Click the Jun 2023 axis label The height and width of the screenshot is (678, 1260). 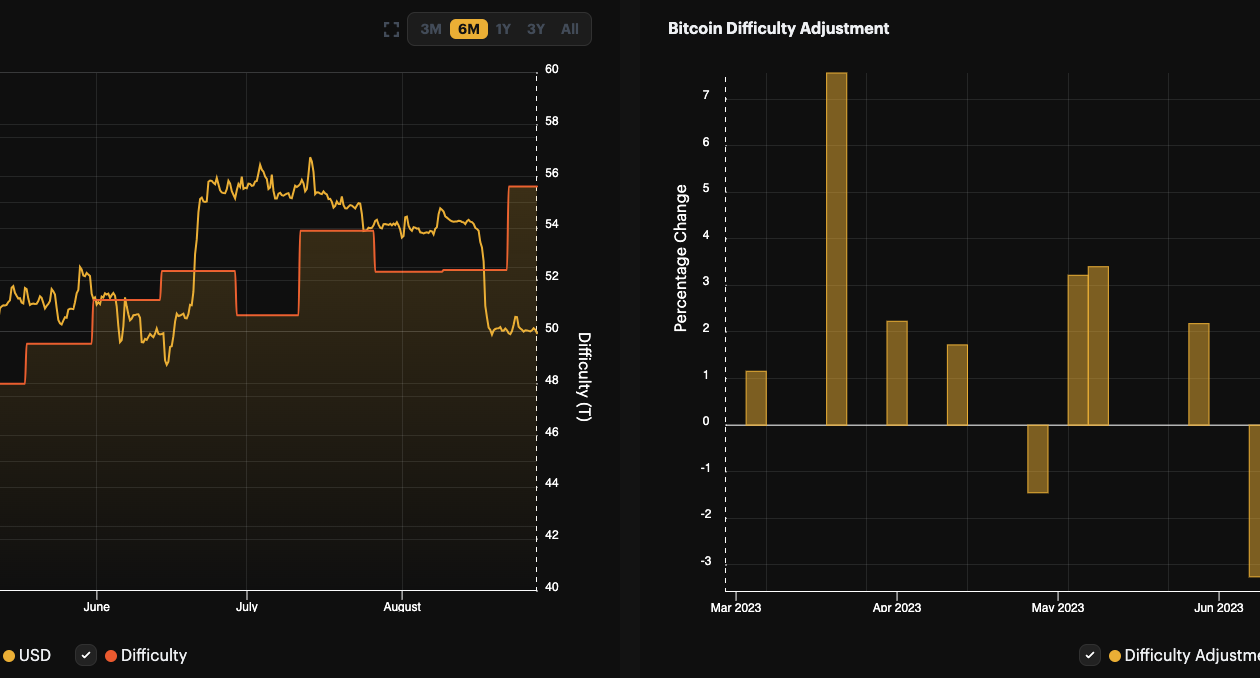pyautogui.click(x=1219, y=608)
